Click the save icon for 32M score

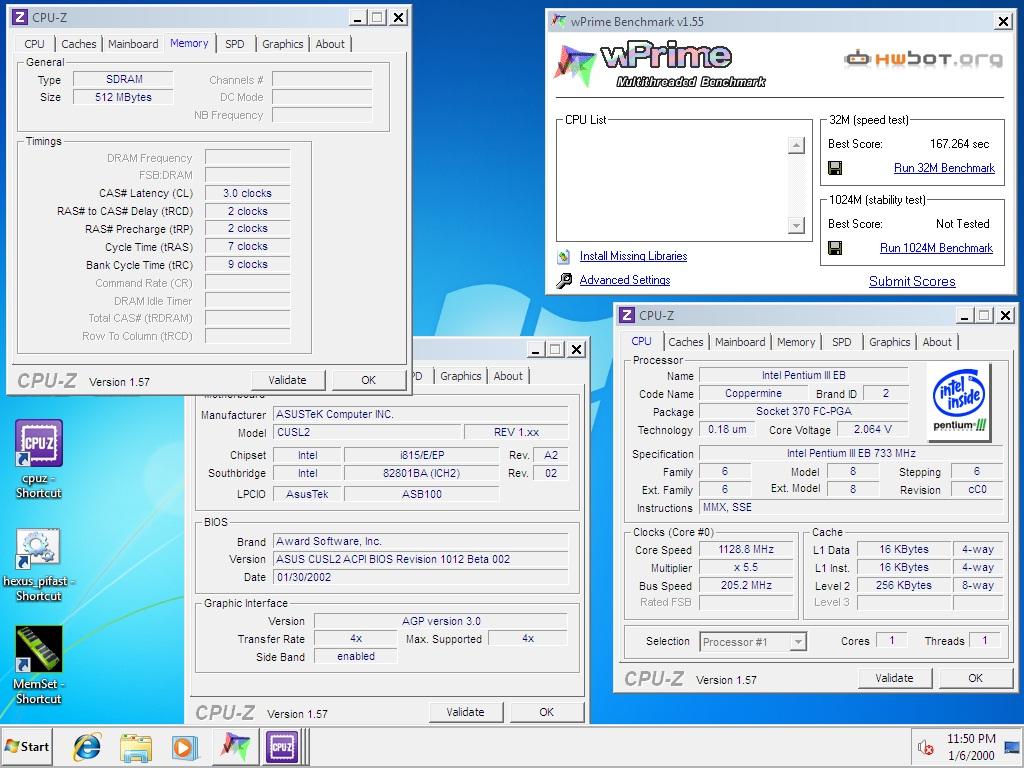coord(835,168)
